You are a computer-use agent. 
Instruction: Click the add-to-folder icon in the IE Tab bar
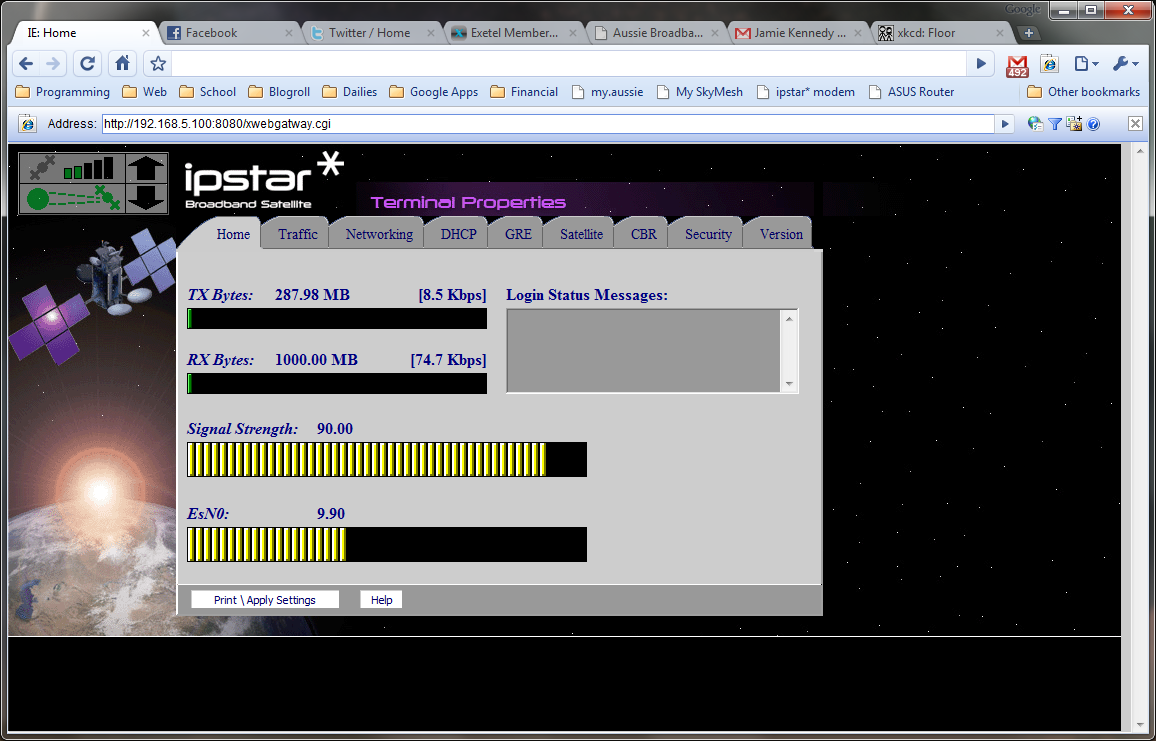click(x=1074, y=124)
